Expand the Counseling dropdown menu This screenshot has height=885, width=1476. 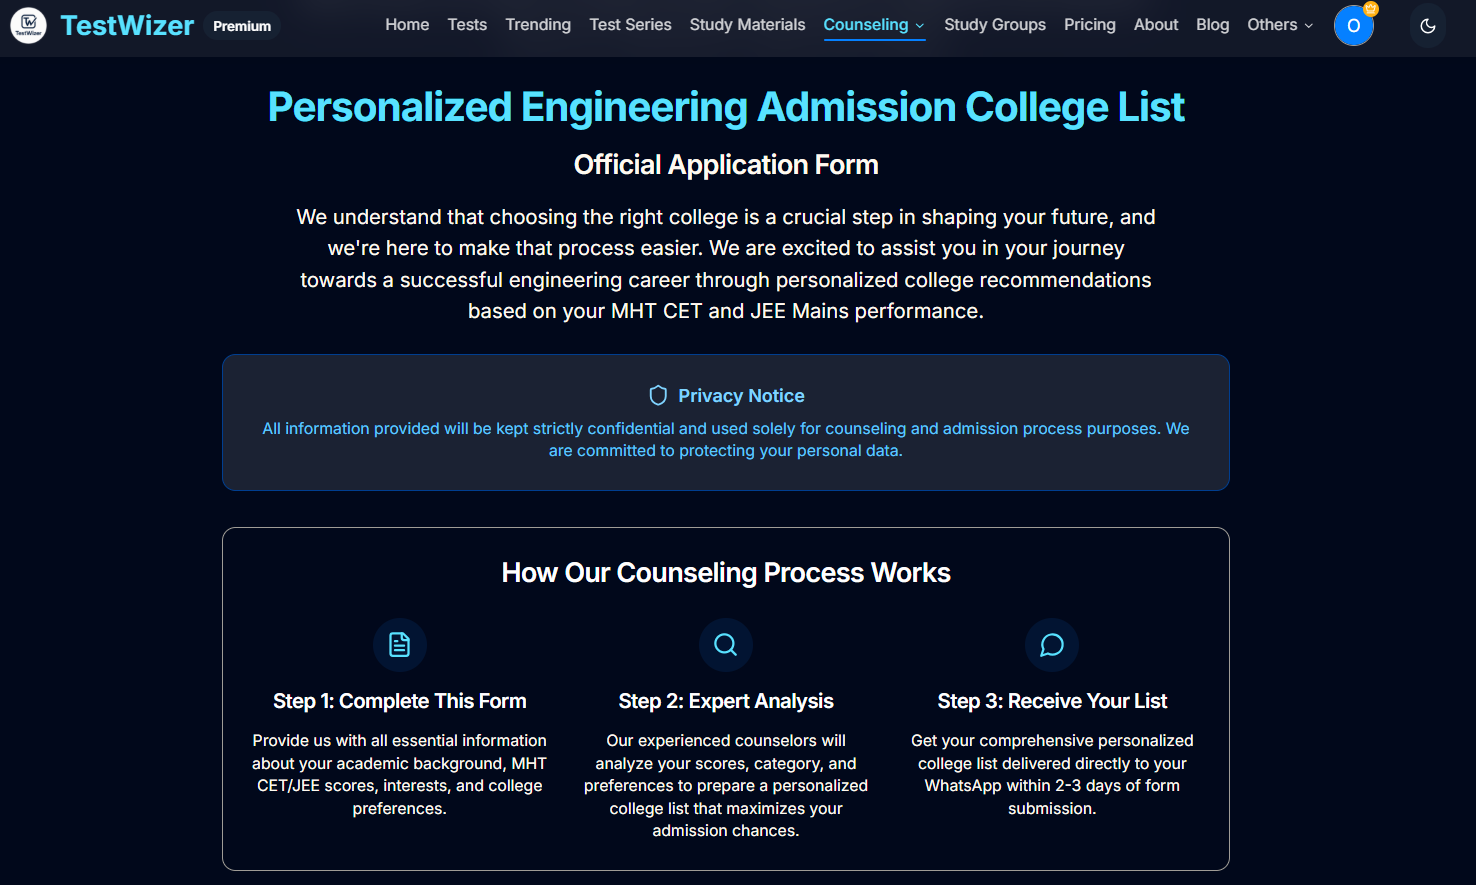point(866,24)
